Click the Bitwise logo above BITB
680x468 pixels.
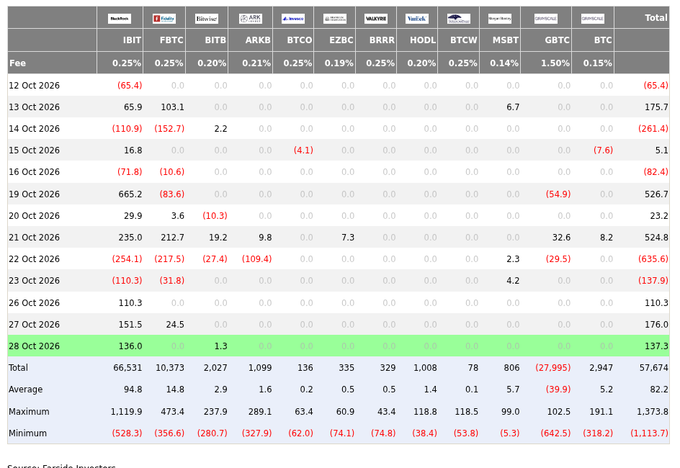pos(206,19)
